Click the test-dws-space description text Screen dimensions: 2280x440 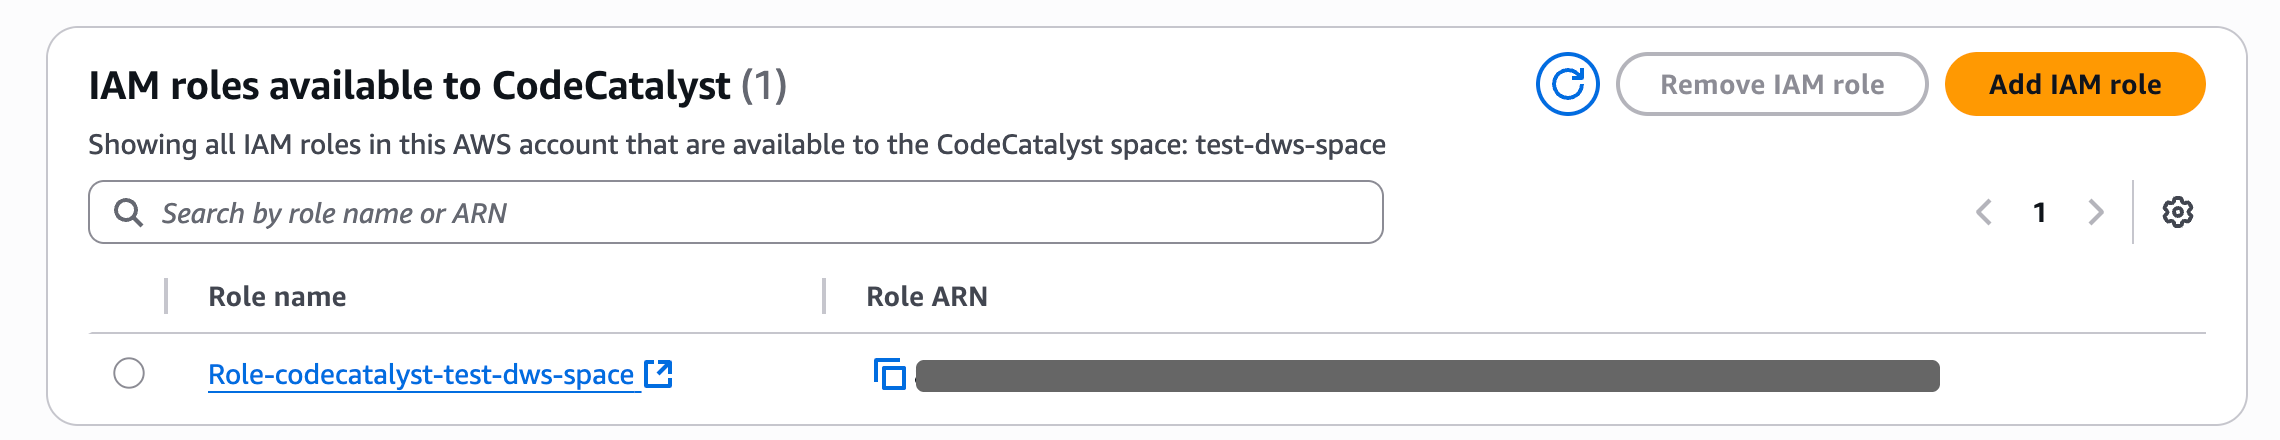click(x=1291, y=145)
